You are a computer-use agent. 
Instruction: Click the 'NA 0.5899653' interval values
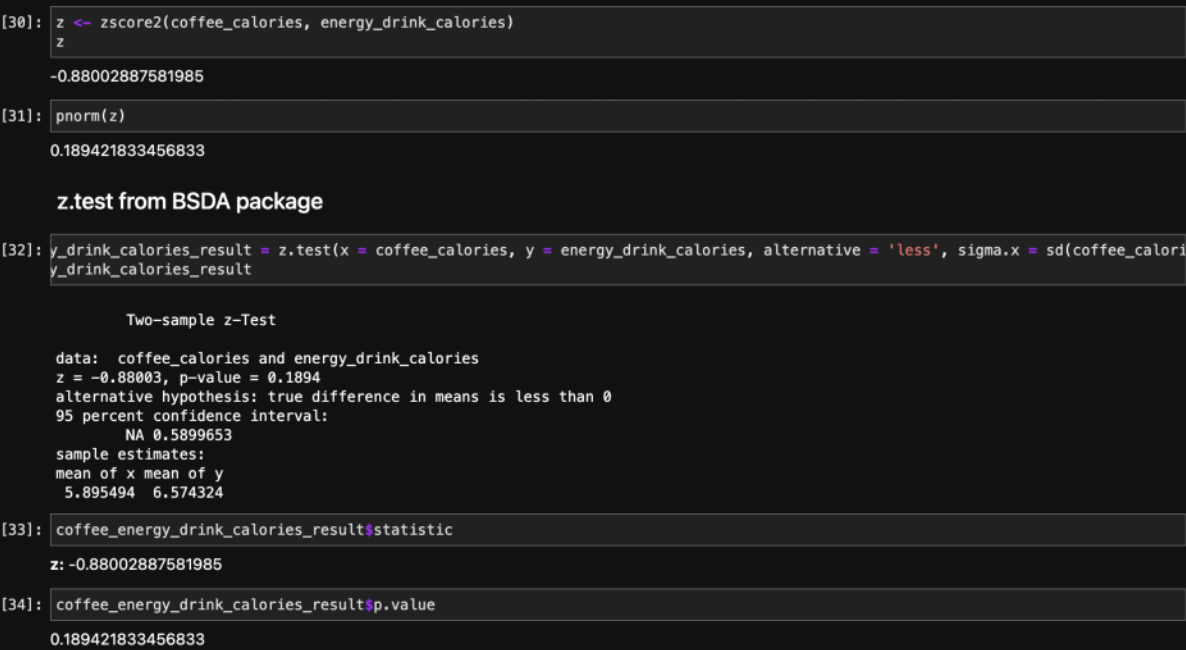(179, 435)
